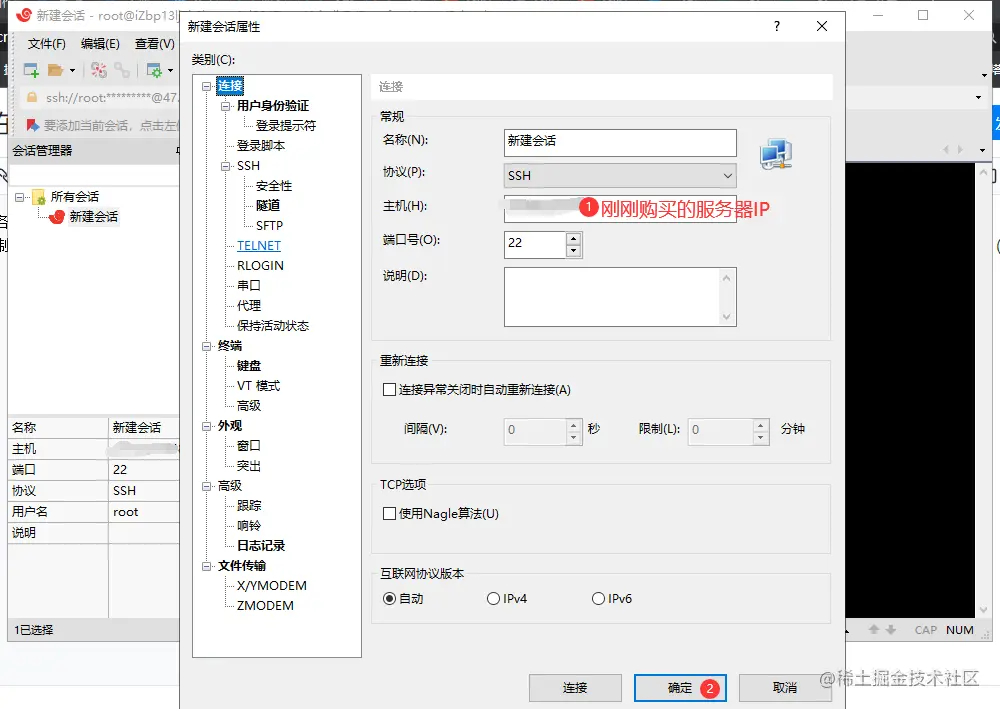The height and width of the screenshot is (709, 1000).
Task: Click the 名称 input field
Action: click(x=620, y=143)
